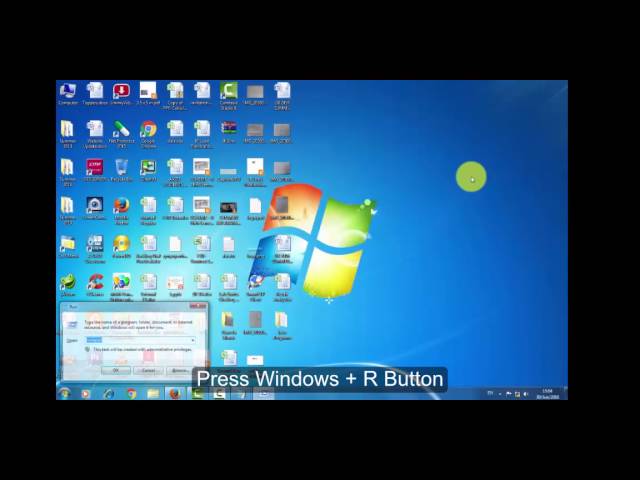Open the Computer desktop icon
Viewport: 640px width, 480px height.
pos(68,94)
